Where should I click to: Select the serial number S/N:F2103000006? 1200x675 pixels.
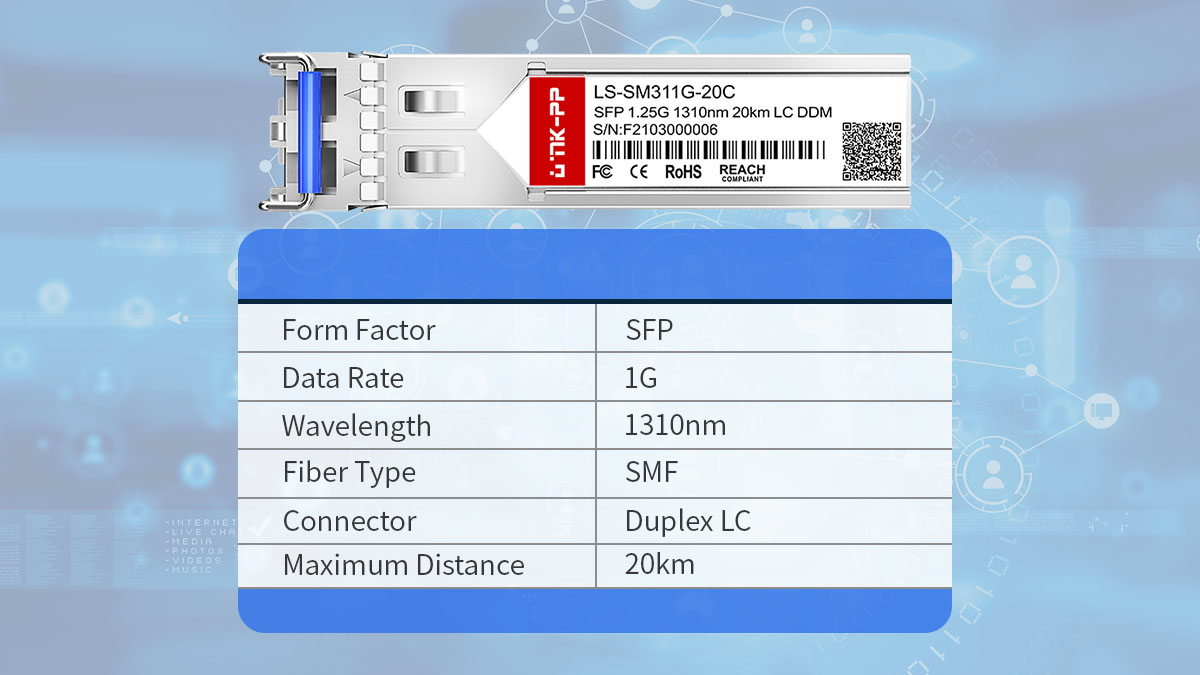point(655,130)
